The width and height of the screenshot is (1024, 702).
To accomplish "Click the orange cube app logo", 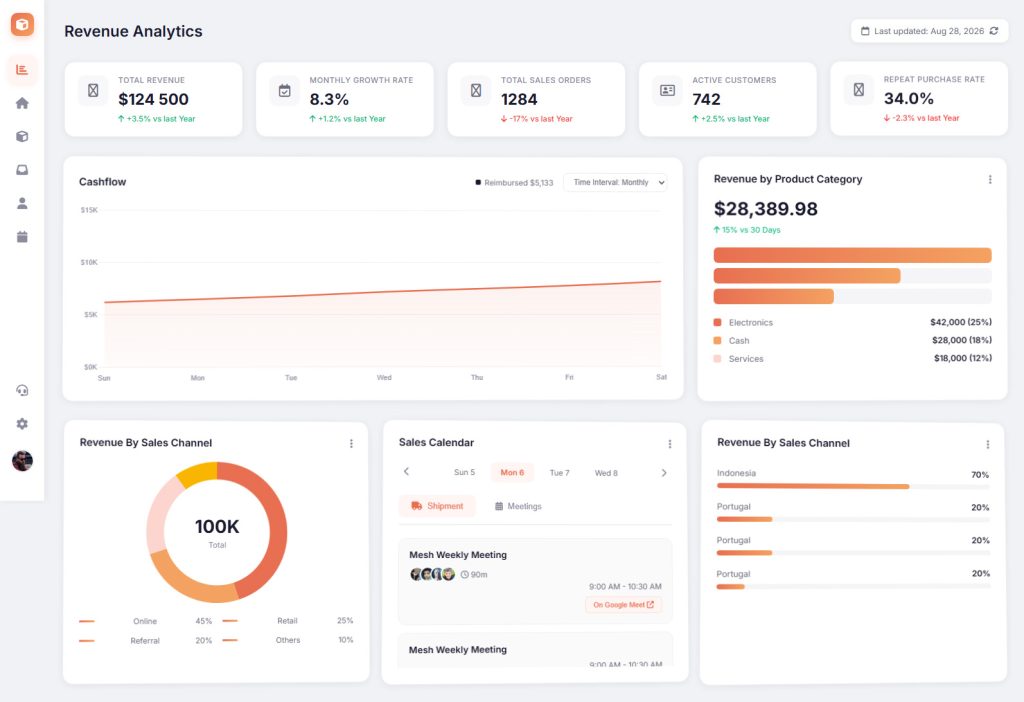I will pyautogui.click(x=22, y=25).
